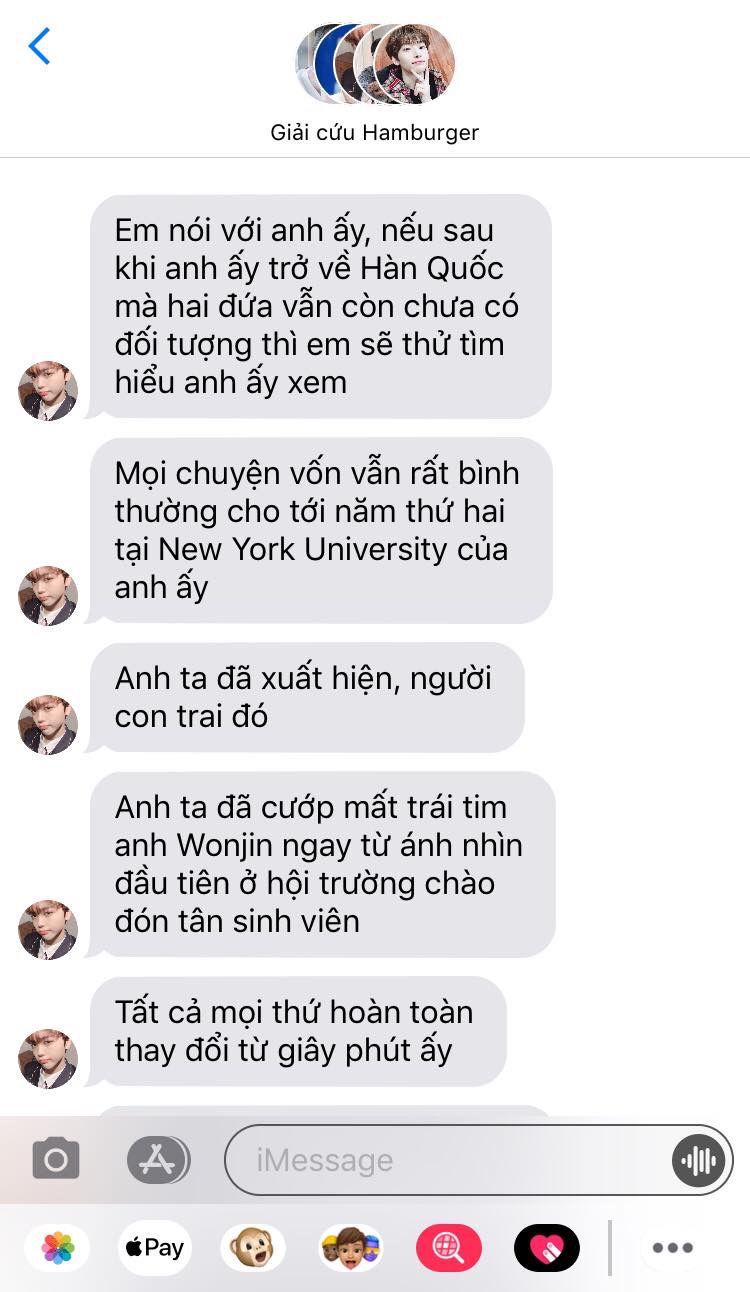Open the pink globe image search app
The image size is (750, 1292).
(x=449, y=1247)
